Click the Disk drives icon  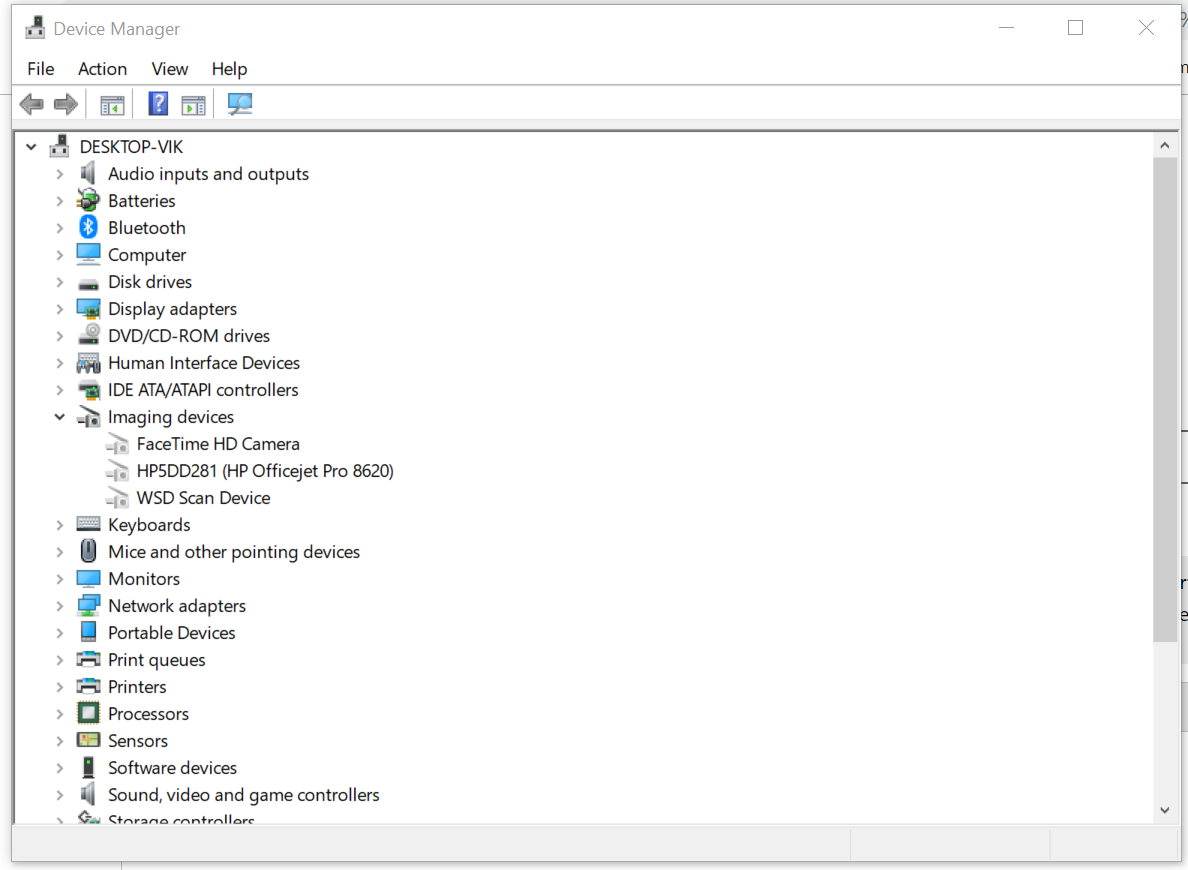coord(88,283)
